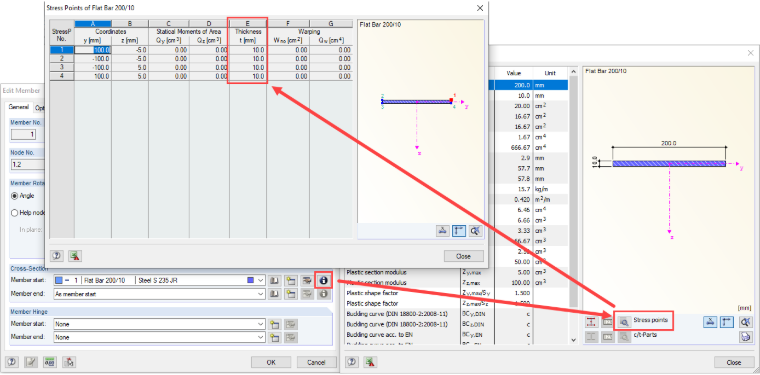Export cross-section properties to Excel
Viewport: 760px width, 375px height.
371,362
